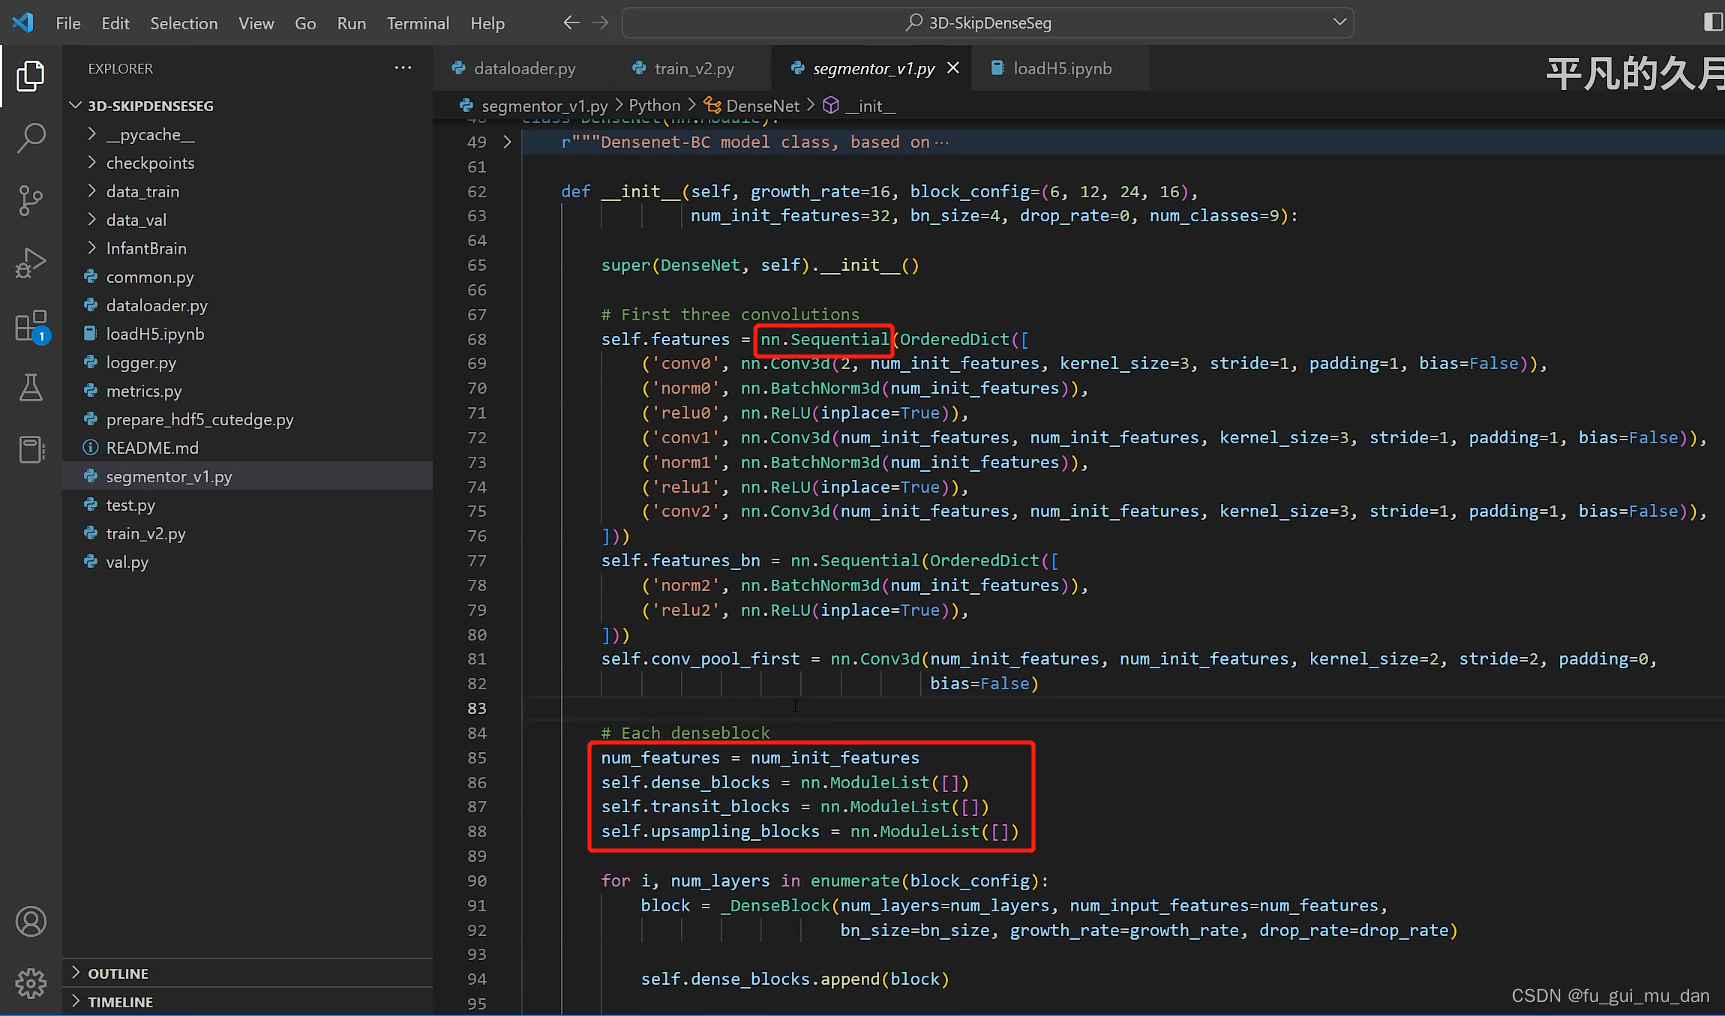Switch to the train_v2.py tab

tap(694, 68)
